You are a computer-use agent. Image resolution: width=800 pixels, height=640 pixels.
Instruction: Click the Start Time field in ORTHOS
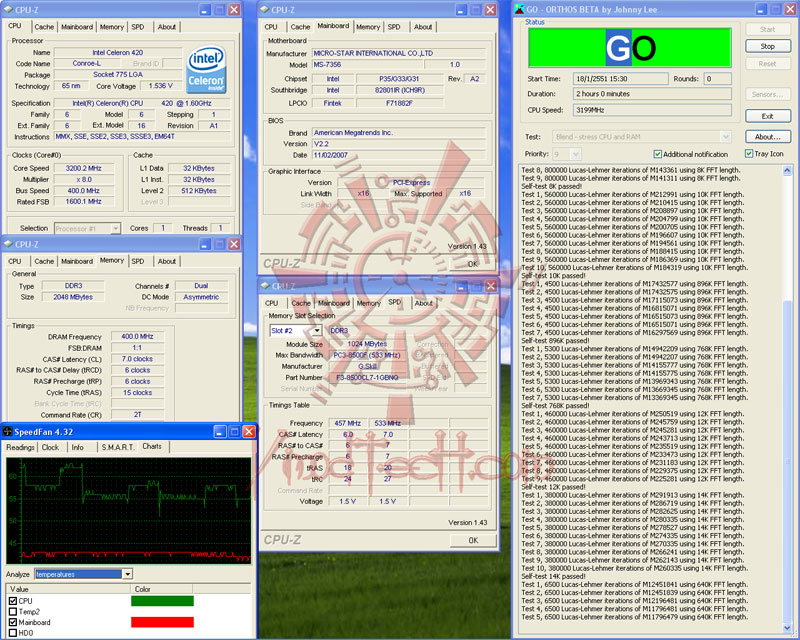[620, 79]
